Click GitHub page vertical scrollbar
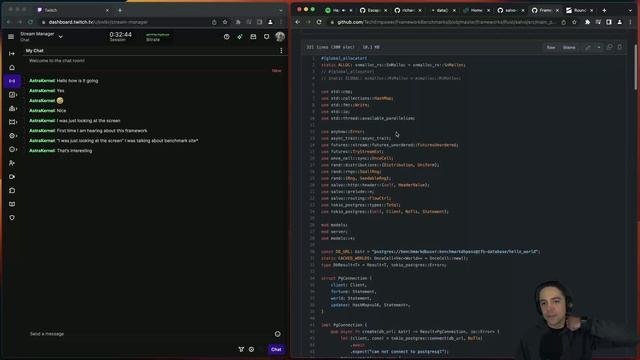Viewport: 640px width, 360px height. click(635, 67)
